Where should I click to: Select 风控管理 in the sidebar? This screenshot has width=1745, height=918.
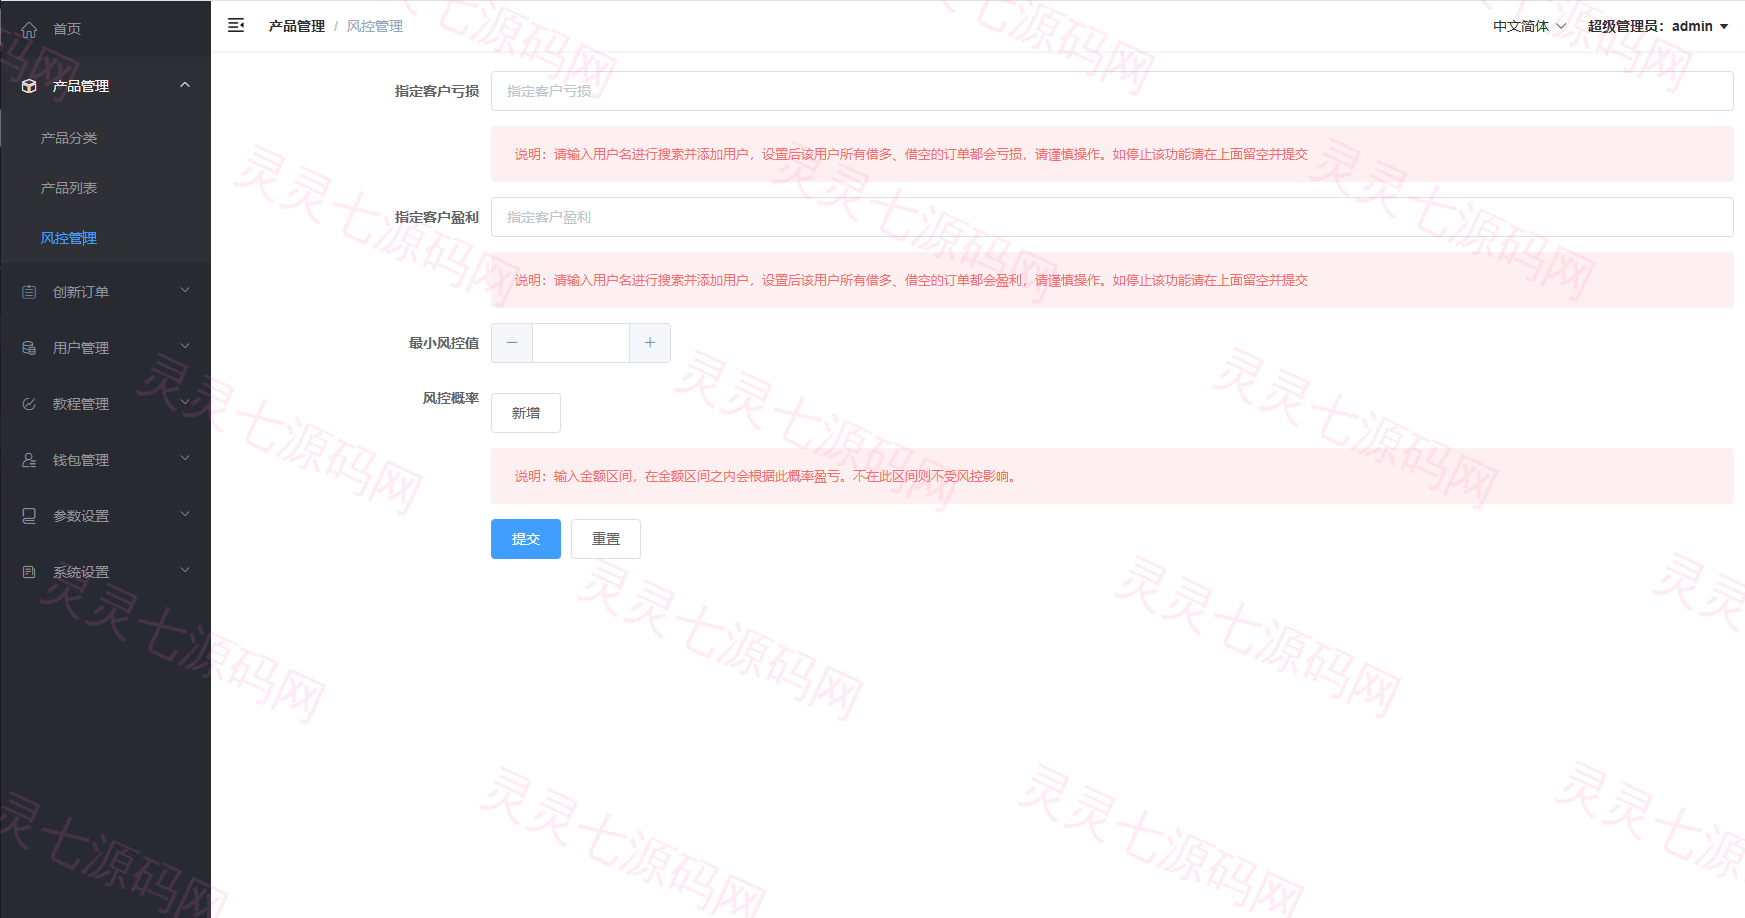[x=69, y=238]
